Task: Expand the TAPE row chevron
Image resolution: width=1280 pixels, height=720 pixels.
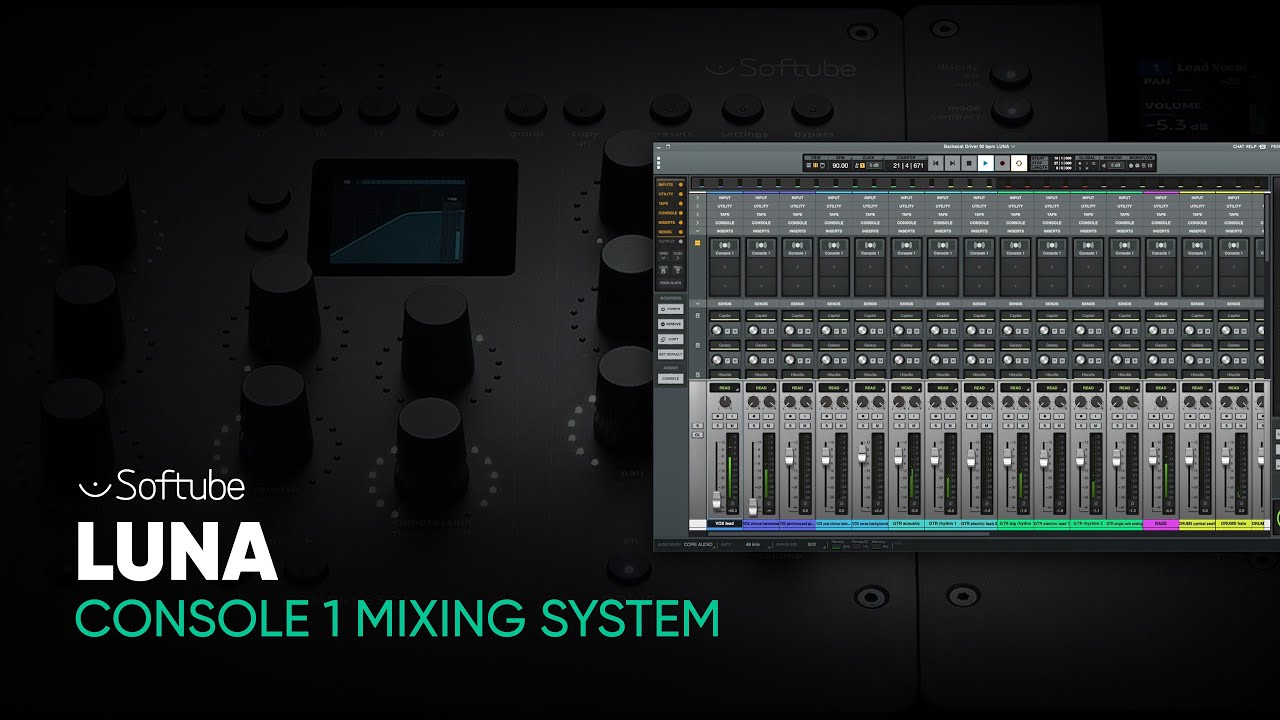Action: click(697, 214)
